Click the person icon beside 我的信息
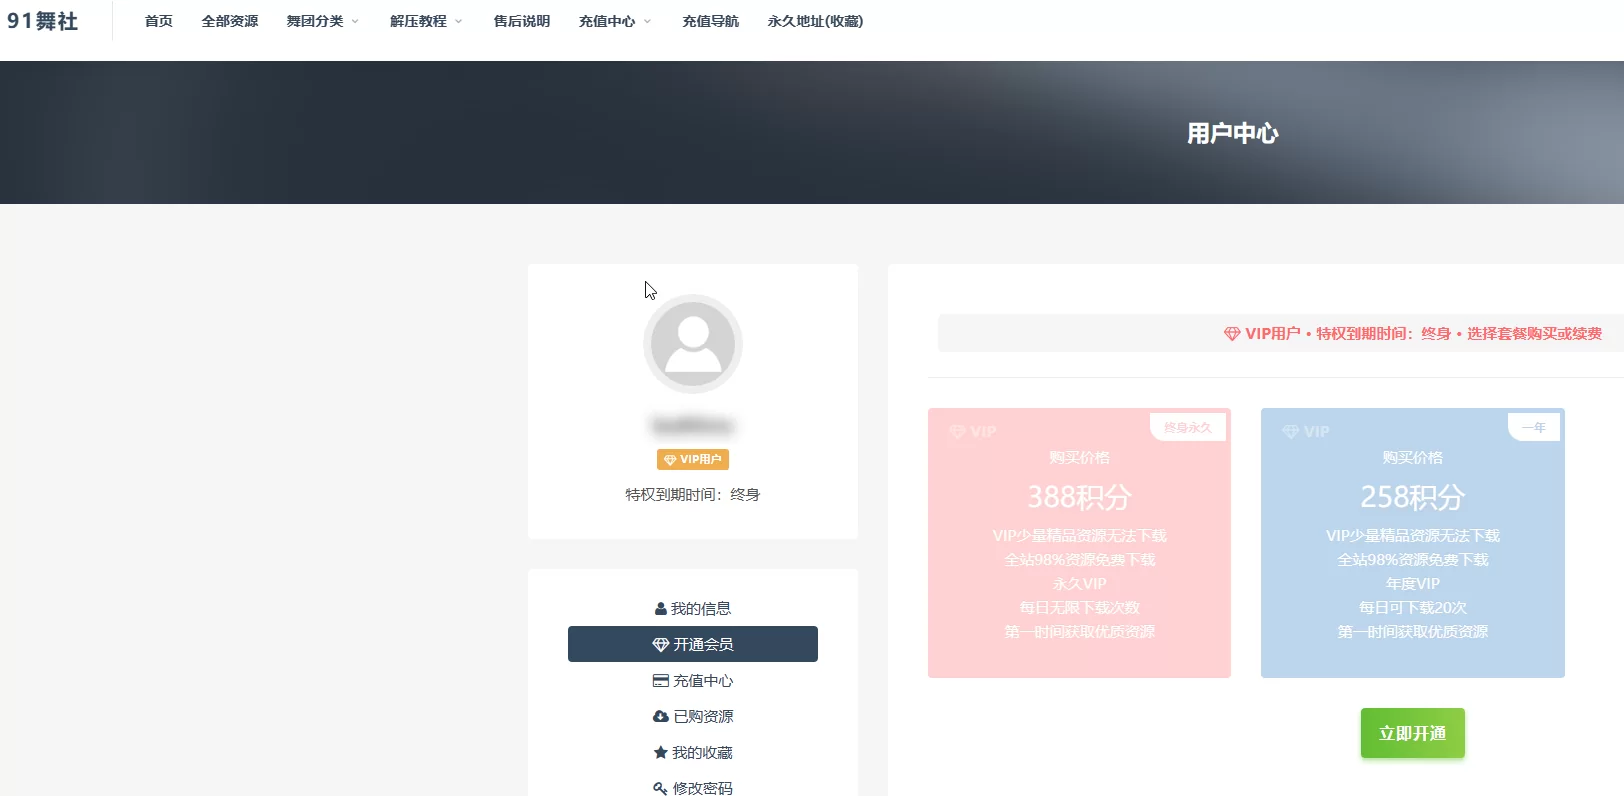 [x=661, y=608]
